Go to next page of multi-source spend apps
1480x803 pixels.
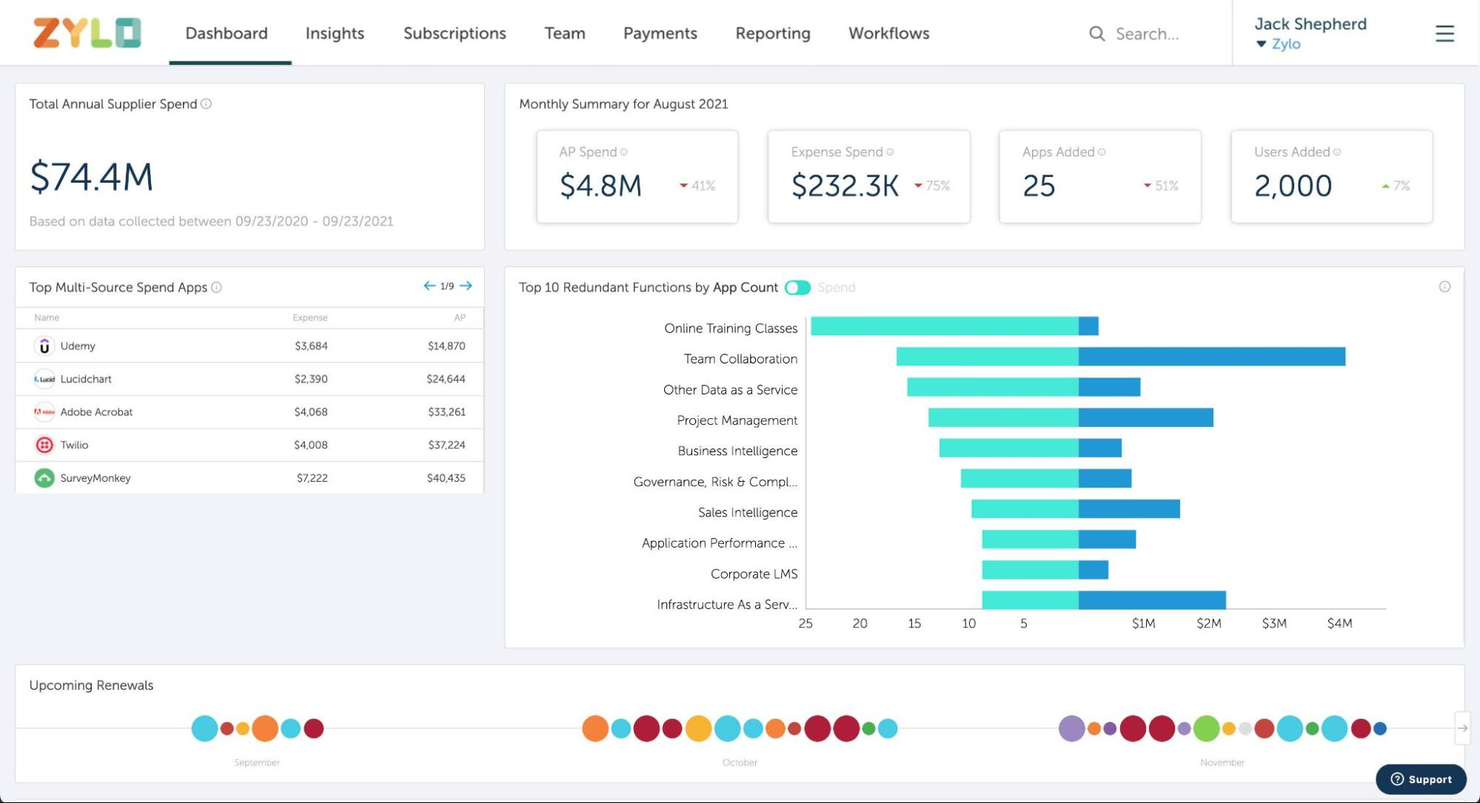click(x=465, y=285)
